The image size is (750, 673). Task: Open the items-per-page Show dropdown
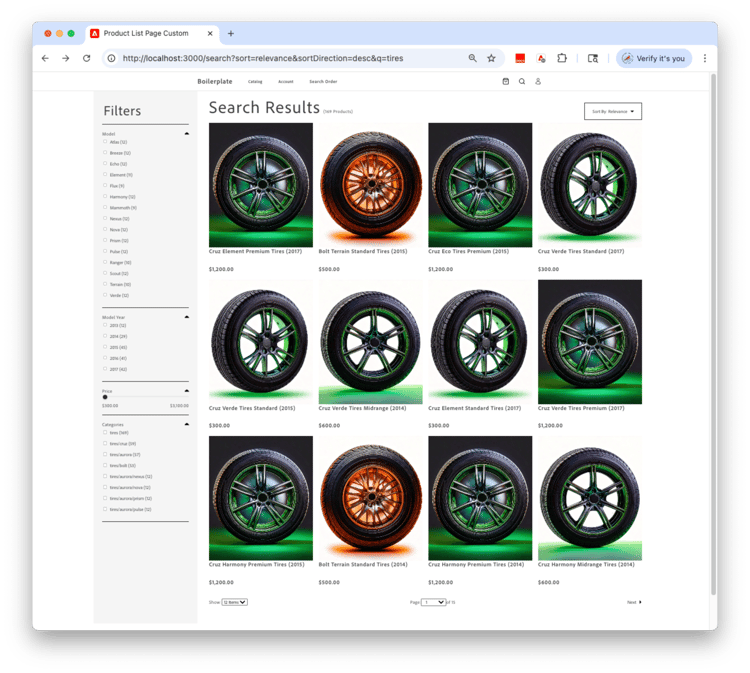pos(235,602)
